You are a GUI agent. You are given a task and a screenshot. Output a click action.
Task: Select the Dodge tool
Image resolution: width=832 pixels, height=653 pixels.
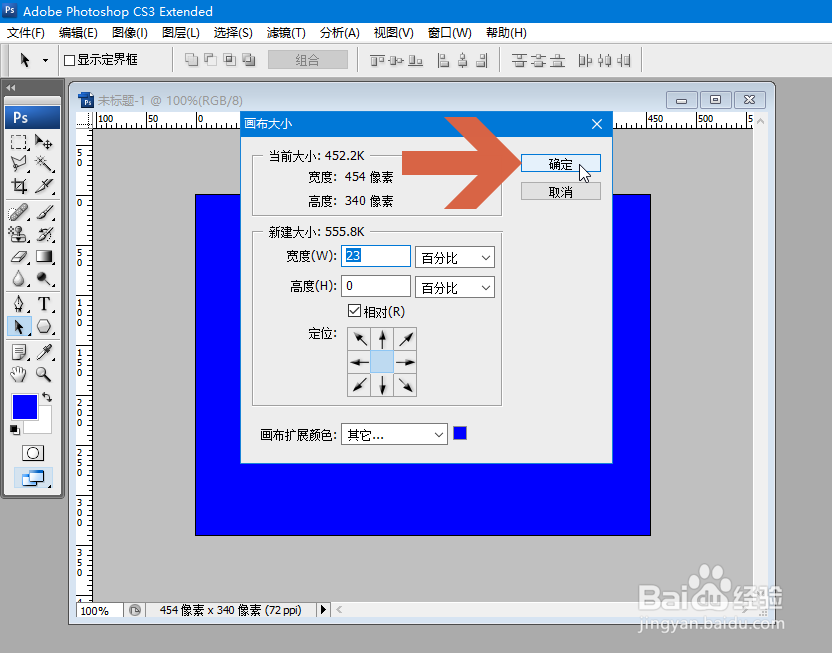click(x=44, y=278)
